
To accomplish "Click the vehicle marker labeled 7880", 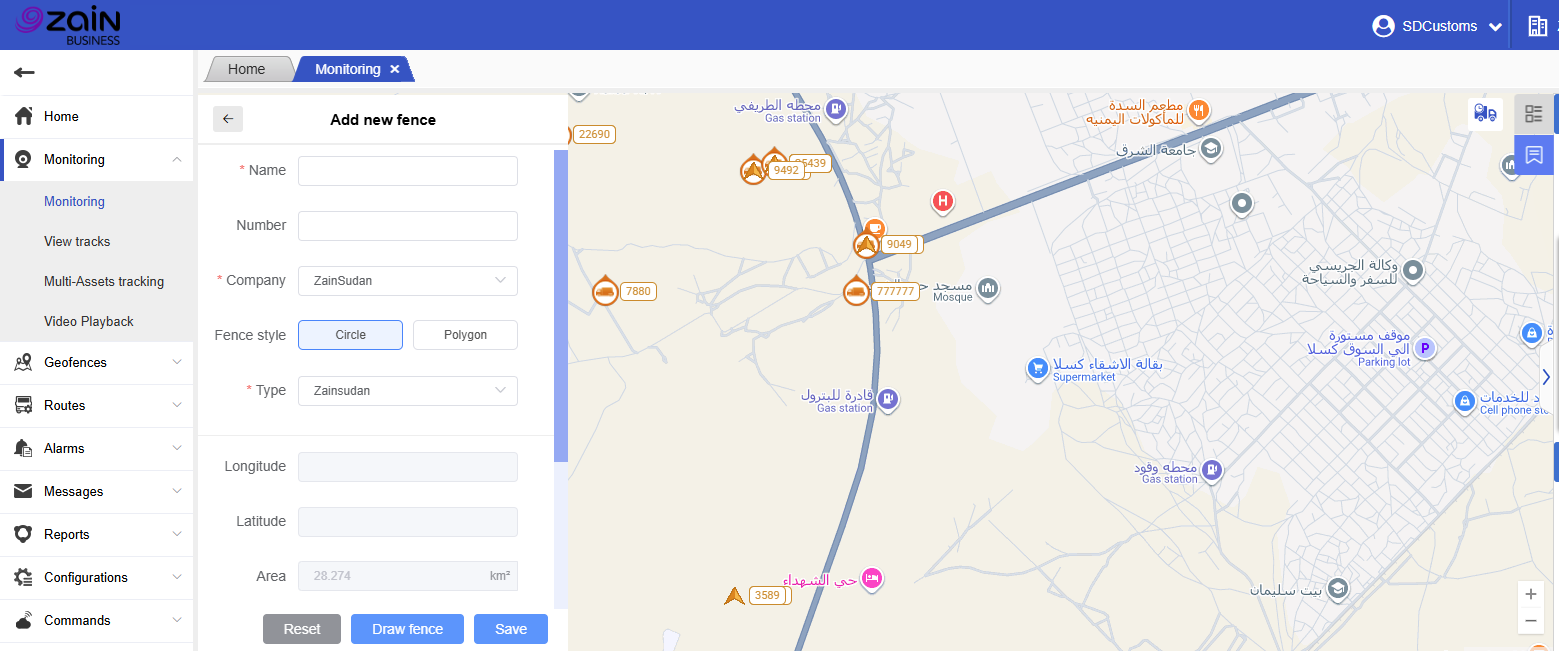I will [x=604, y=291].
